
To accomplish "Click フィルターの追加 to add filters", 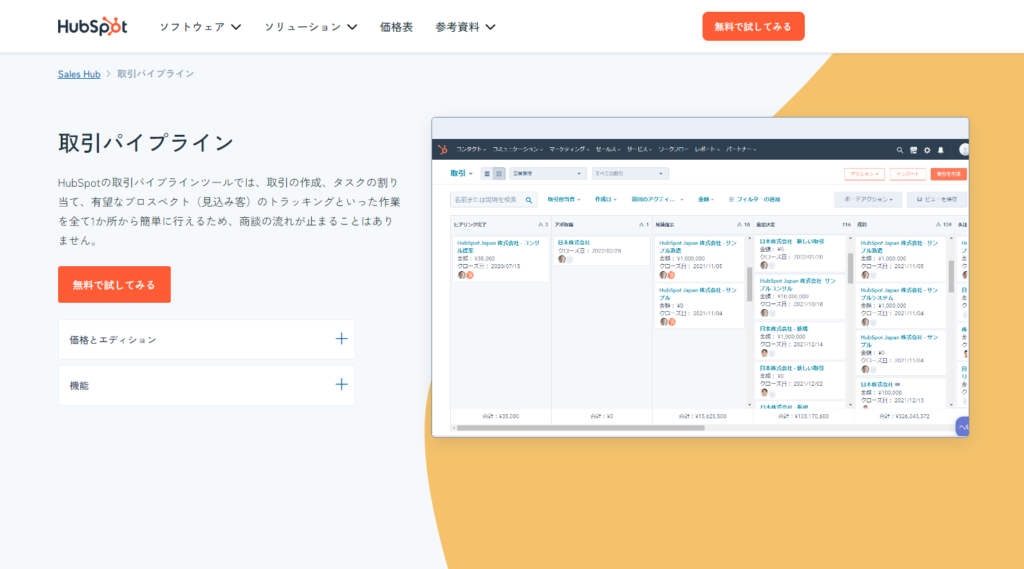I will tap(754, 199).
